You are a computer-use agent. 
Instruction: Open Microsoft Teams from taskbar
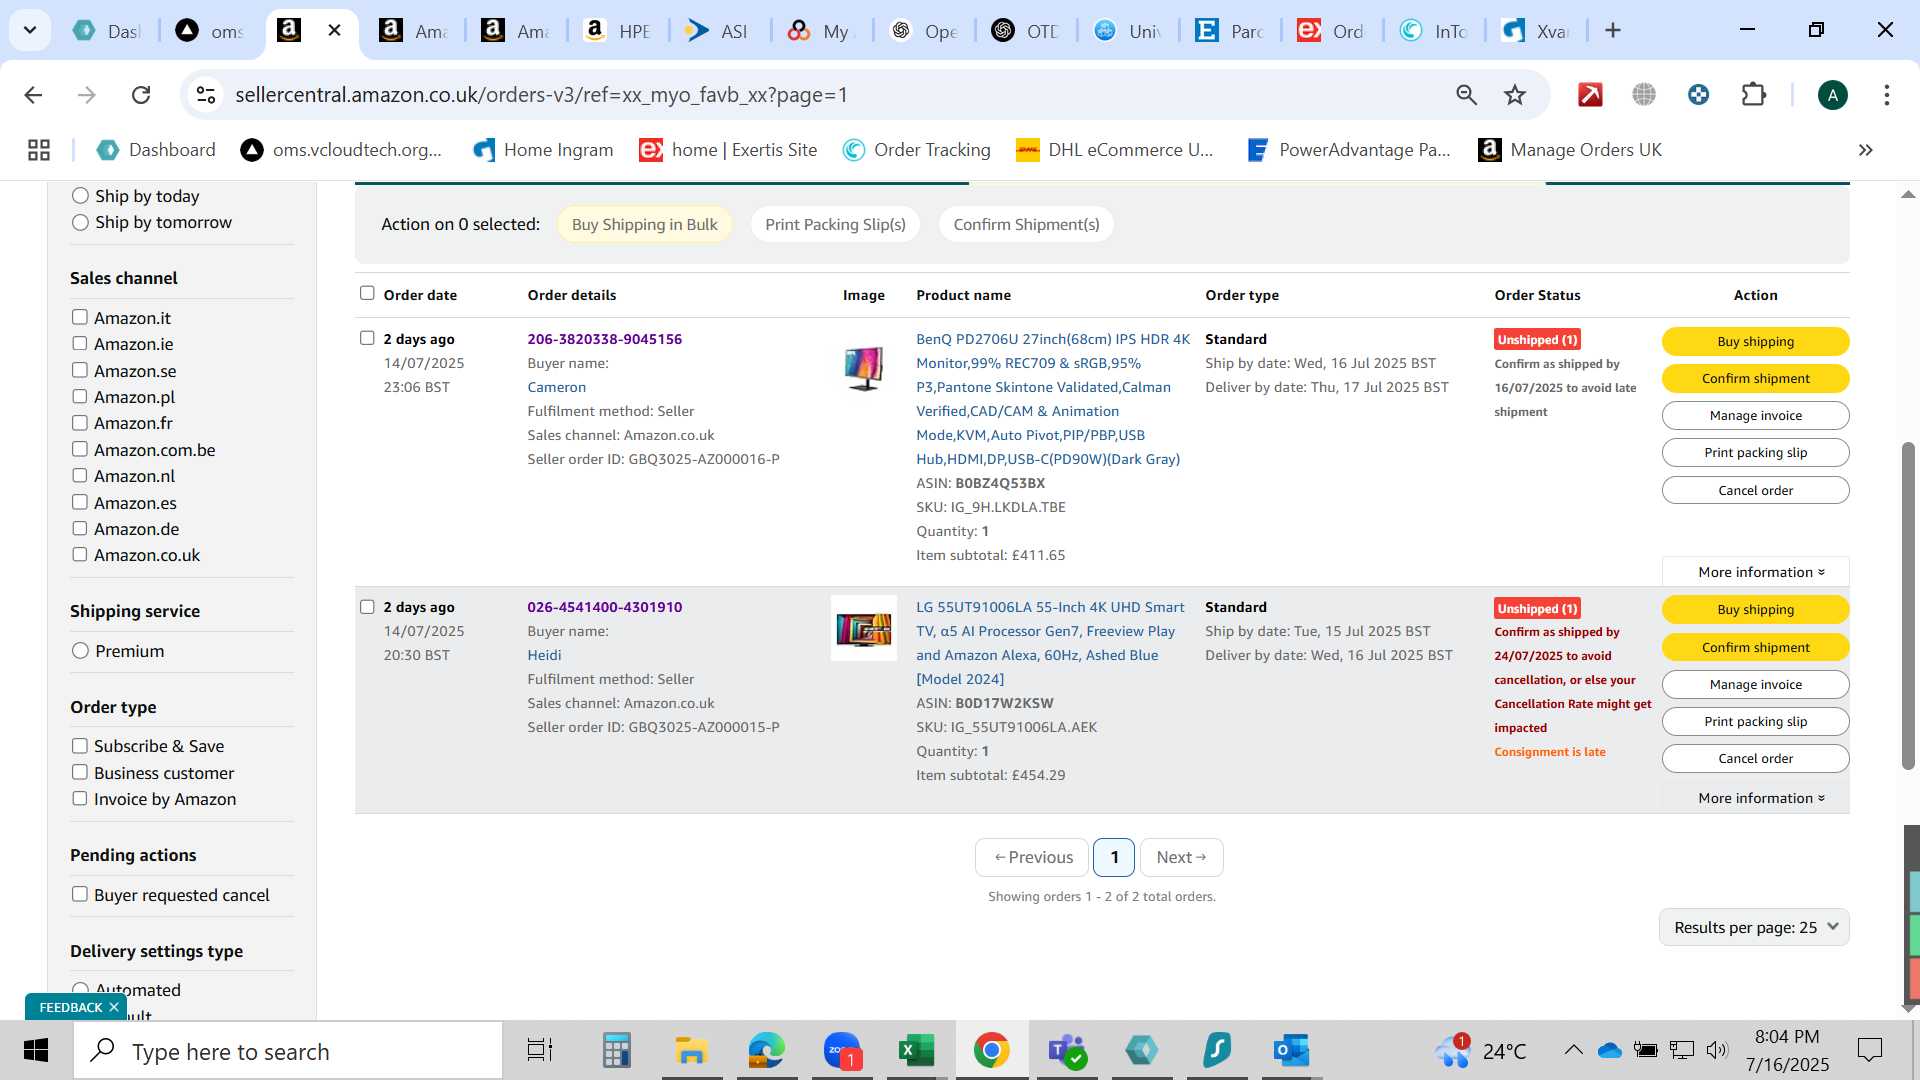(x=1066, y=1051)
